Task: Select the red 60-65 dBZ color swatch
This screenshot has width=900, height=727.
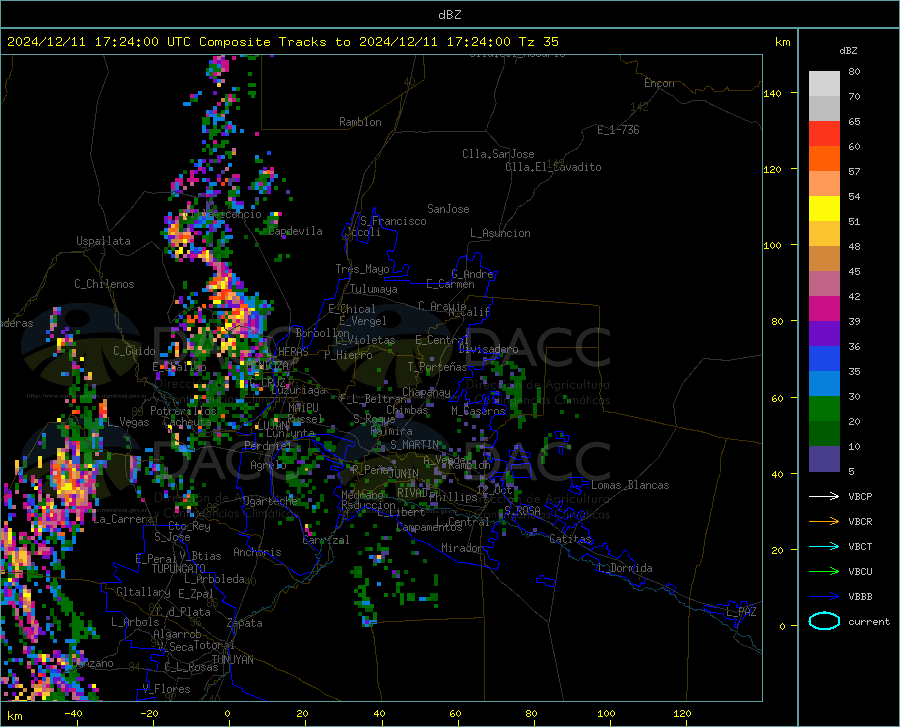Action: [824, 134]
